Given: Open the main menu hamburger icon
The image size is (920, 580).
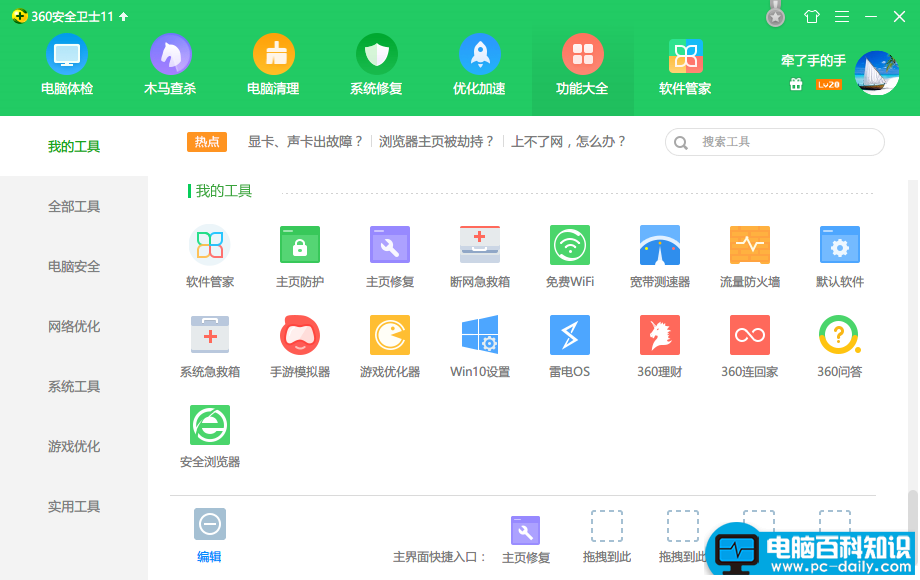Looking at the screenshot, I should (842, 16).
